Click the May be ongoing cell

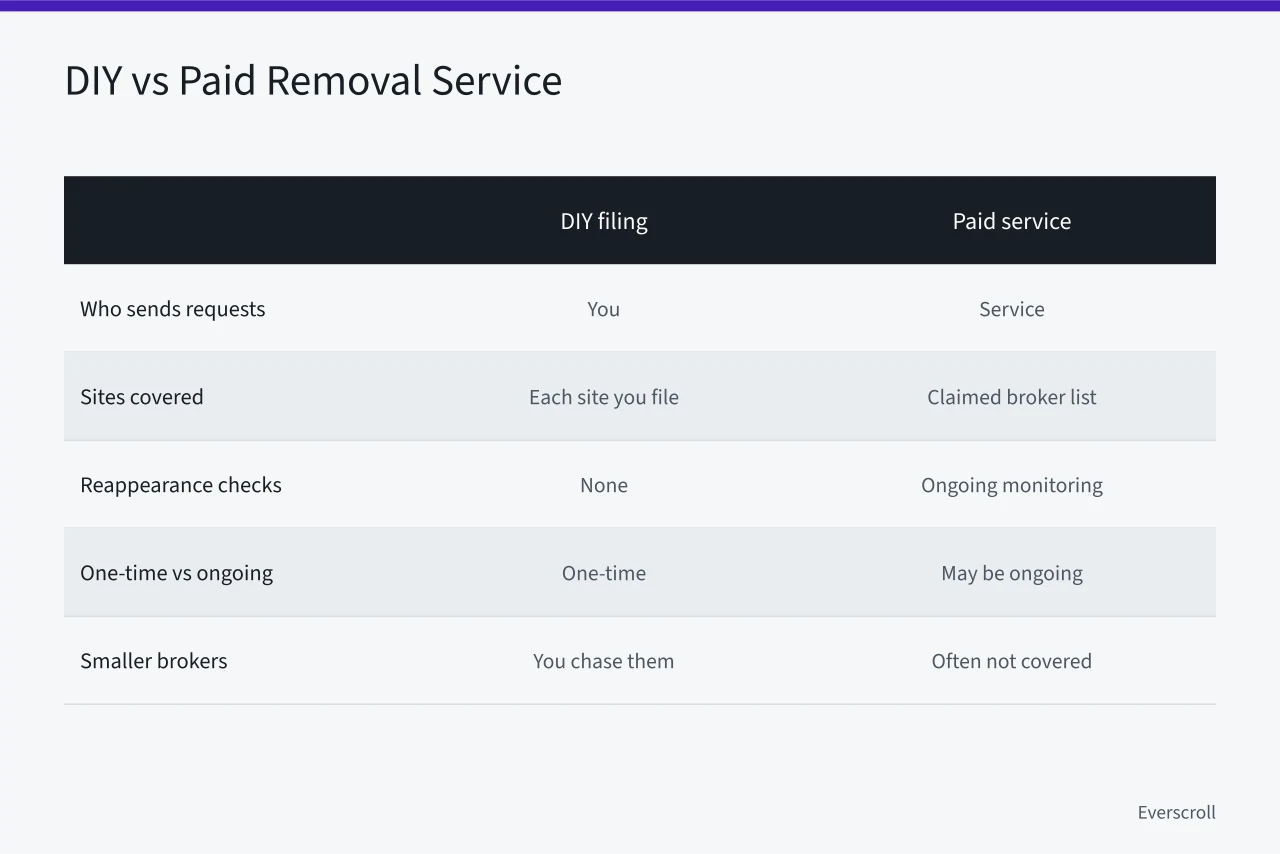1011,573
